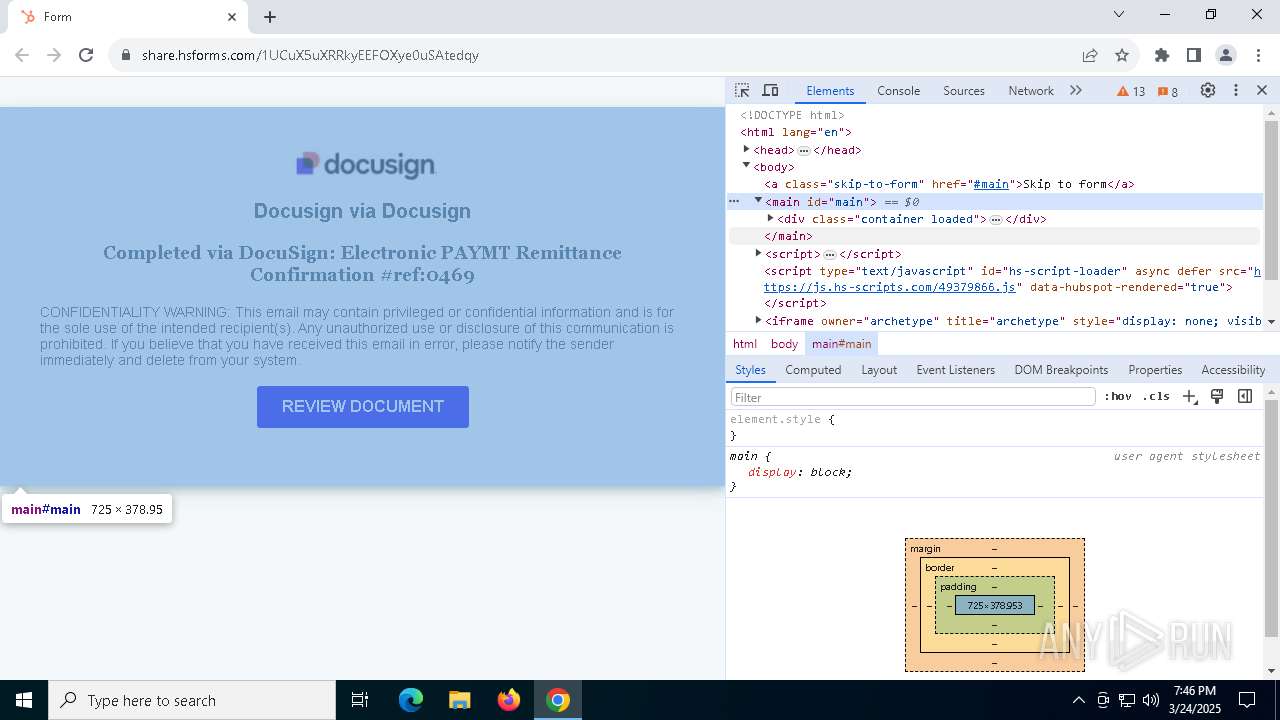Open Chrome three-dot menu
The height and width of the screenshot is (720, 1280).
(1258, 55)
